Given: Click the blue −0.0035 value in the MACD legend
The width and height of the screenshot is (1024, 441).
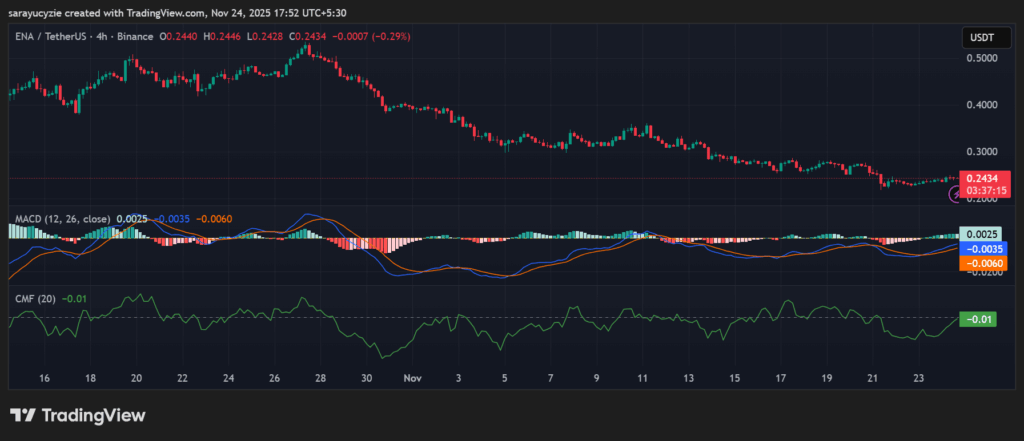Looking at the screenshot, I should pyautogui.click(x=172, y=220).
